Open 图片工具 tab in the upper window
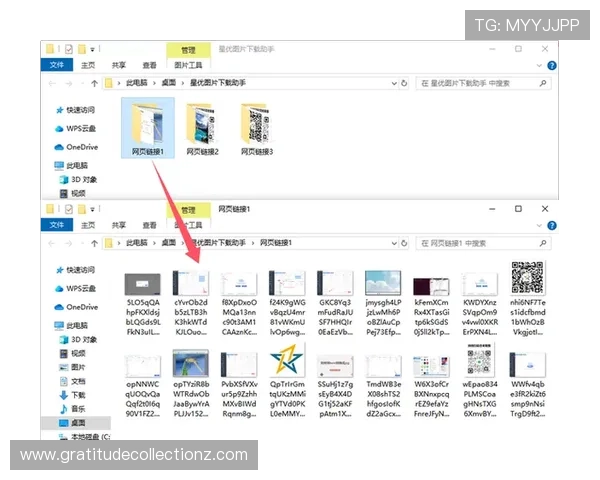The width and height of the screenshot is (600, 480). (x=188, y=65)
